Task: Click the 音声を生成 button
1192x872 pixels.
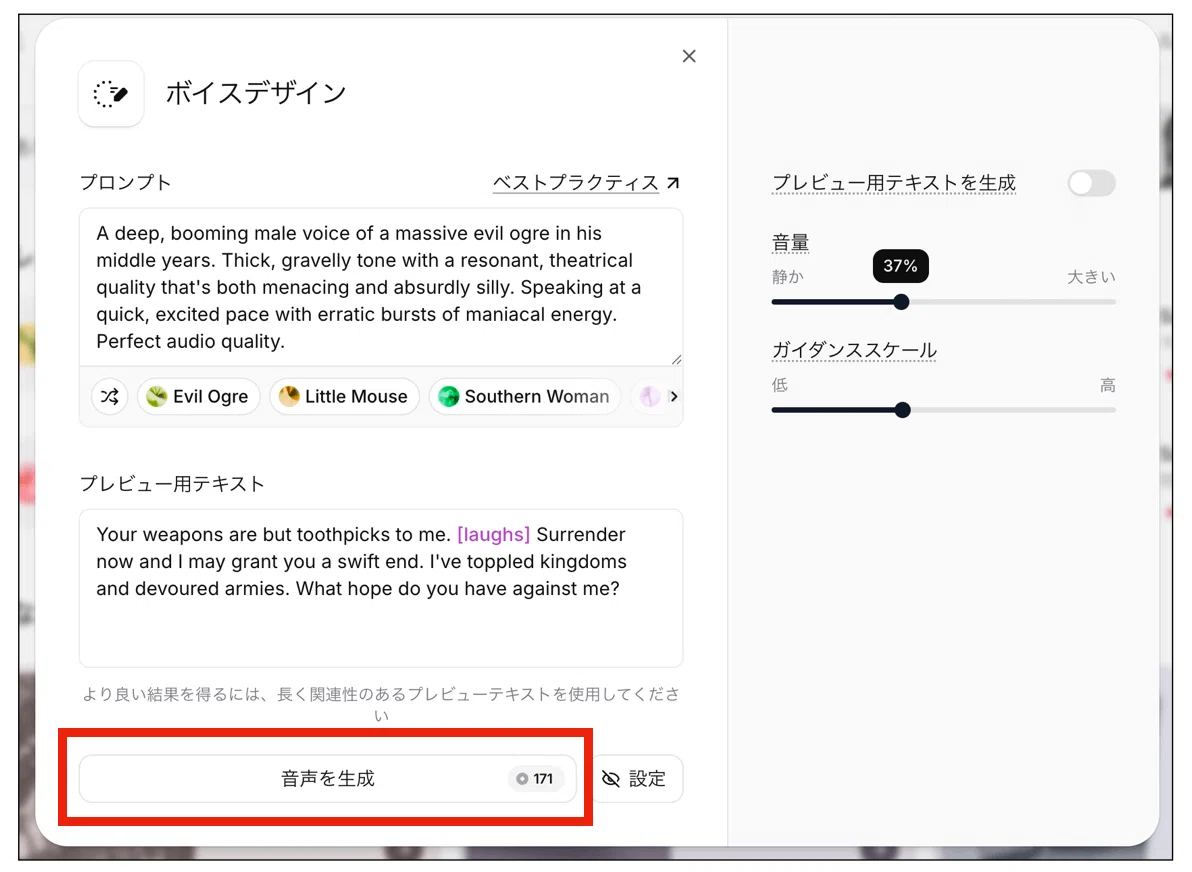Action: (328, 778)
